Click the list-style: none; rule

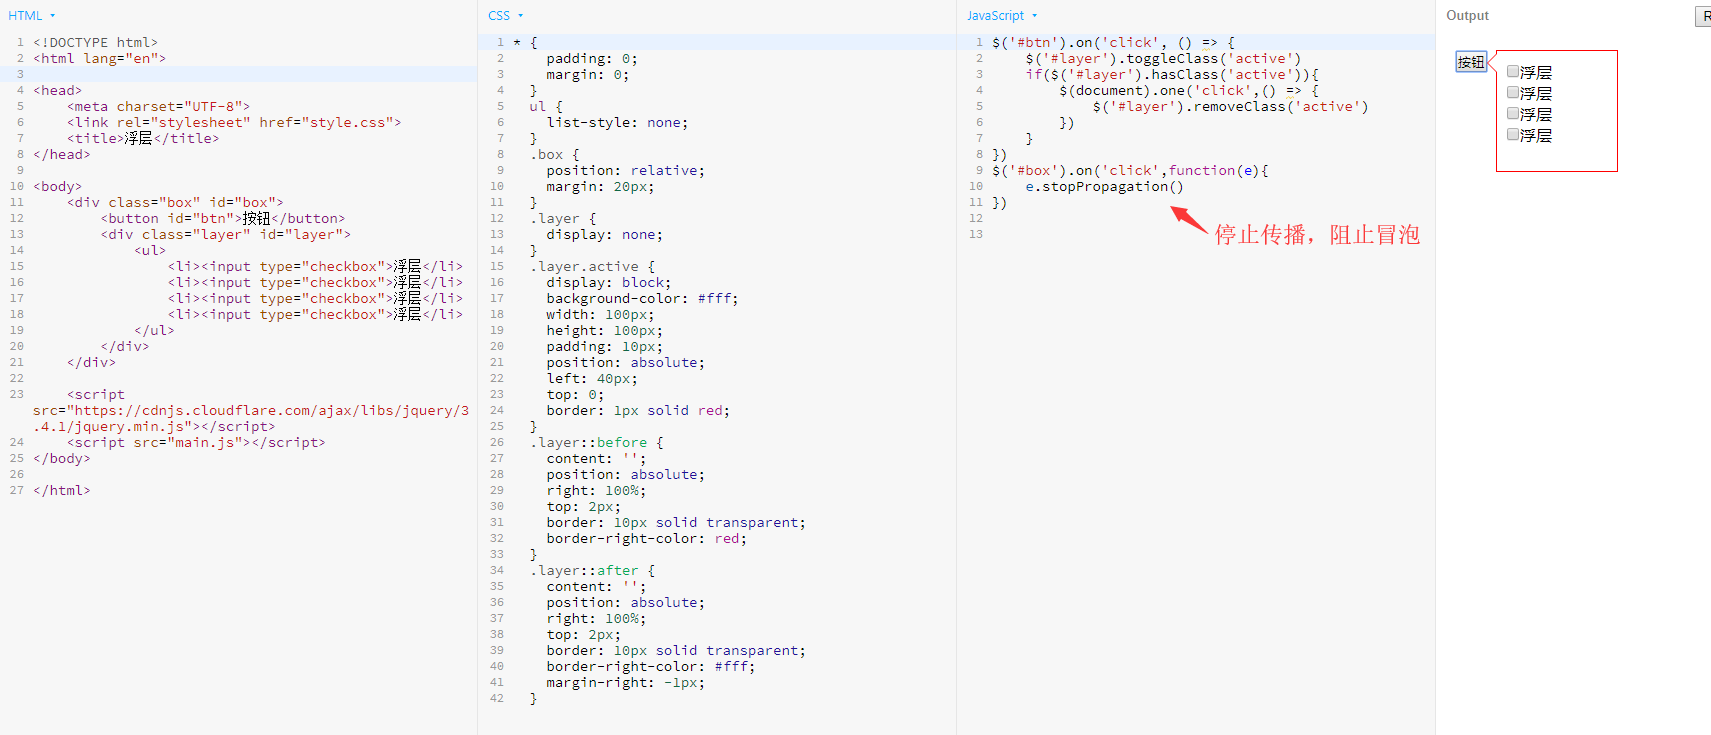(617, 122)
